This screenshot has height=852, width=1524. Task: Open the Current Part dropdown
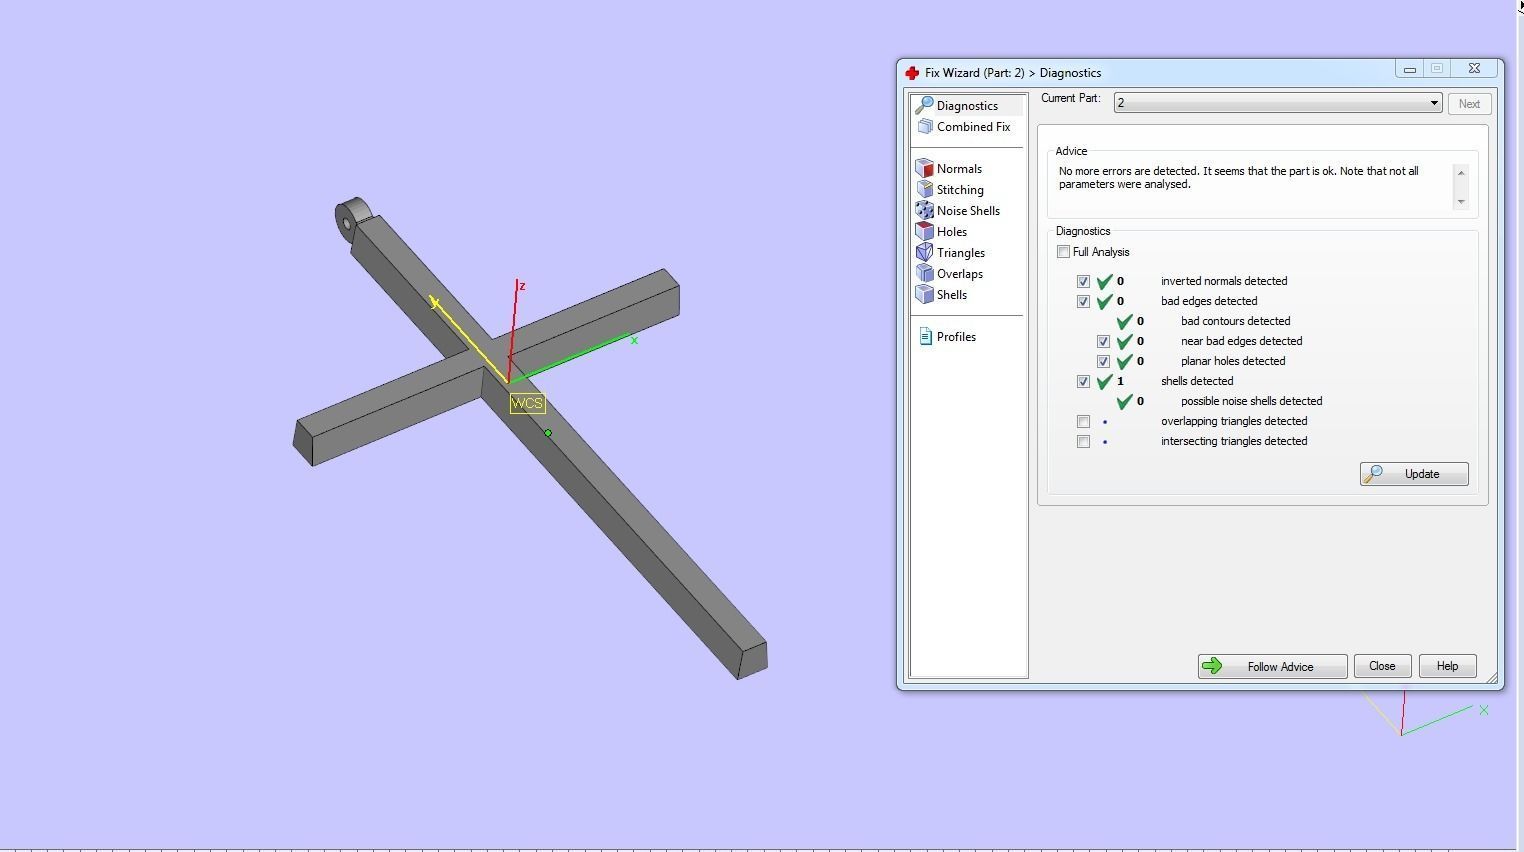click(1278, 103)
